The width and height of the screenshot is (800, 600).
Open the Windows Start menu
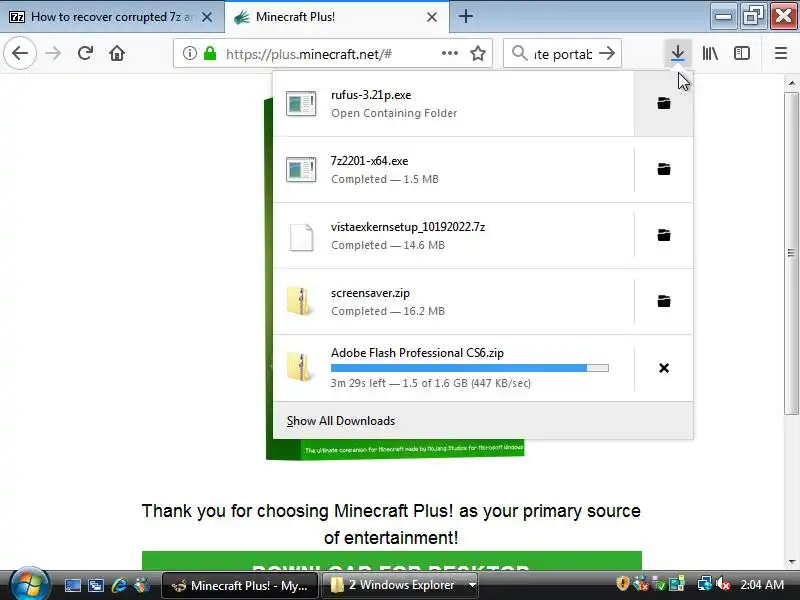29,585
